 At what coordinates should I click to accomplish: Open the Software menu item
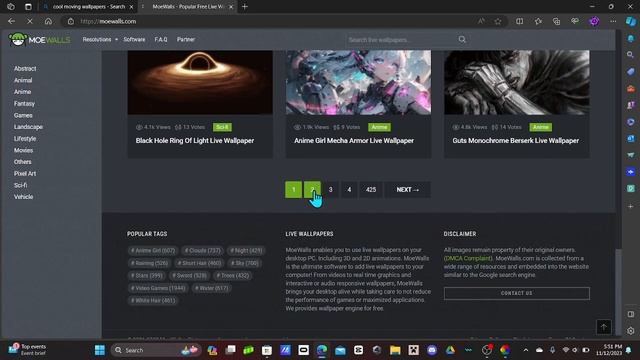[x=134, y=40]
